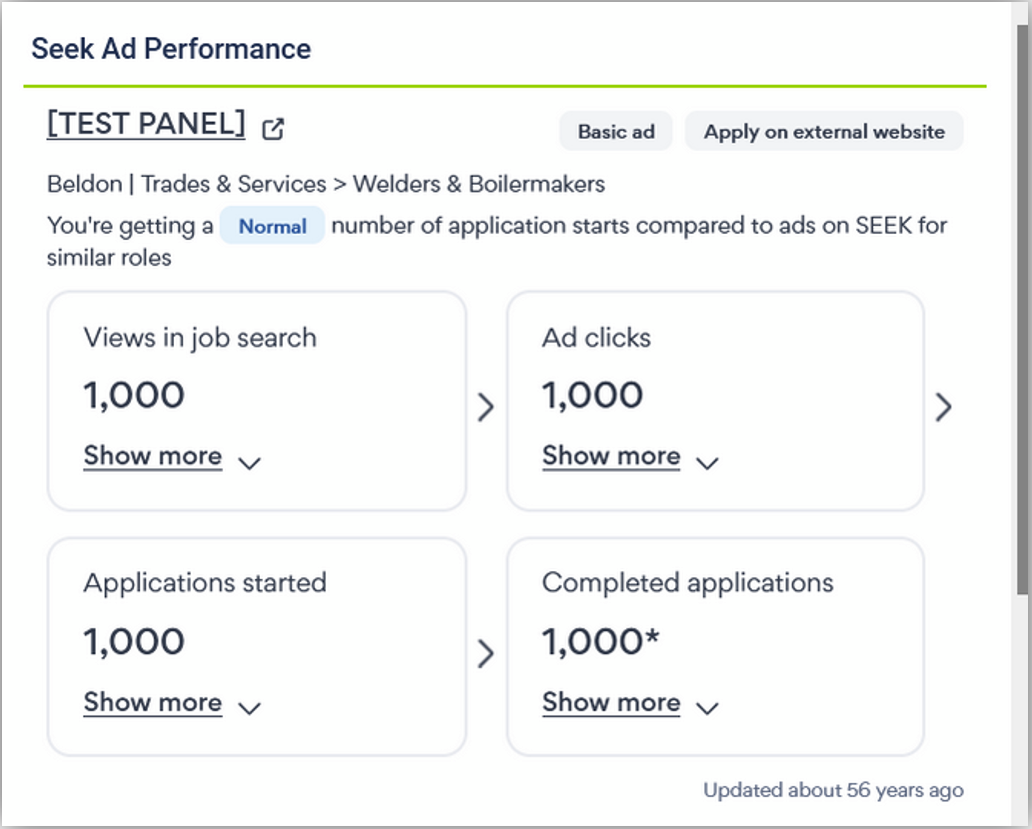The height and width of the screenshot is (829, 1032).
Task: Click Show more in Completed applications card
Action: [x=611, y=702]
